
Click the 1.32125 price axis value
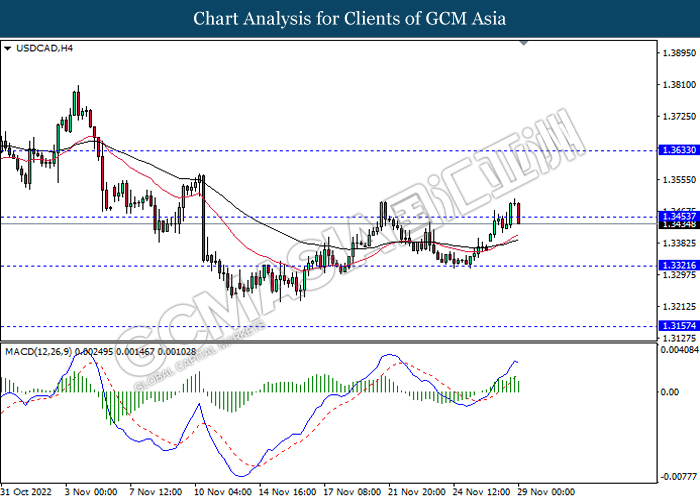(x=679, y=307)
